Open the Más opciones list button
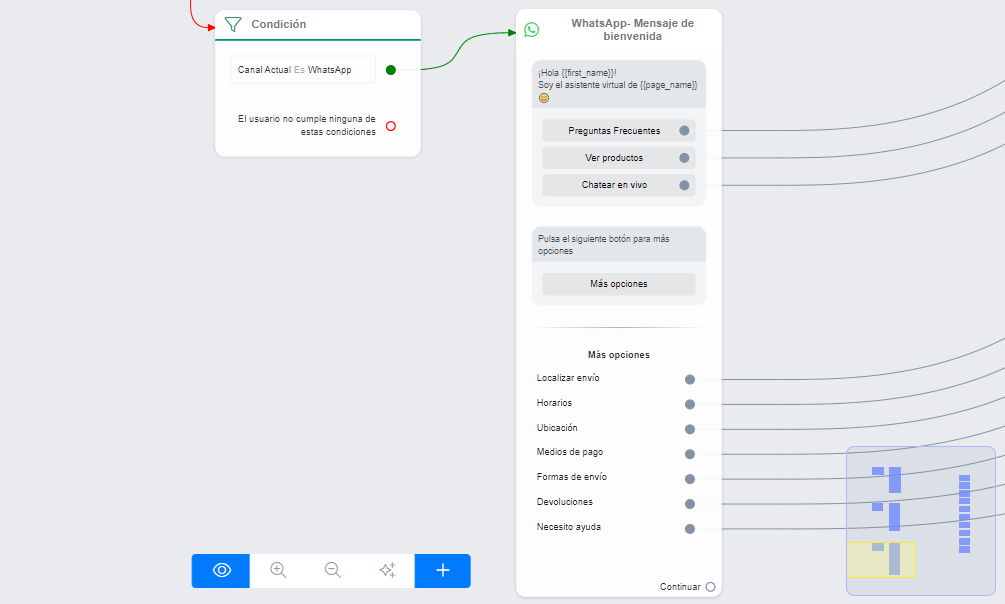 pos(618,284)
